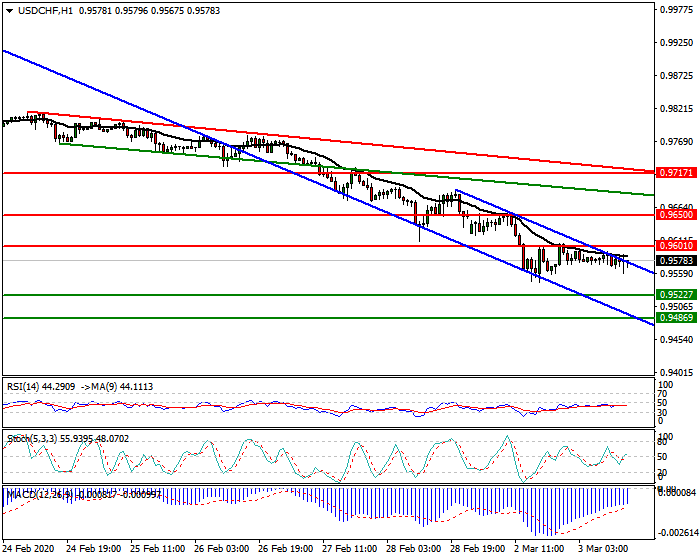Click the RSI(14) 44.2909 indicator label
700x560 pixels.
[41, 387]
